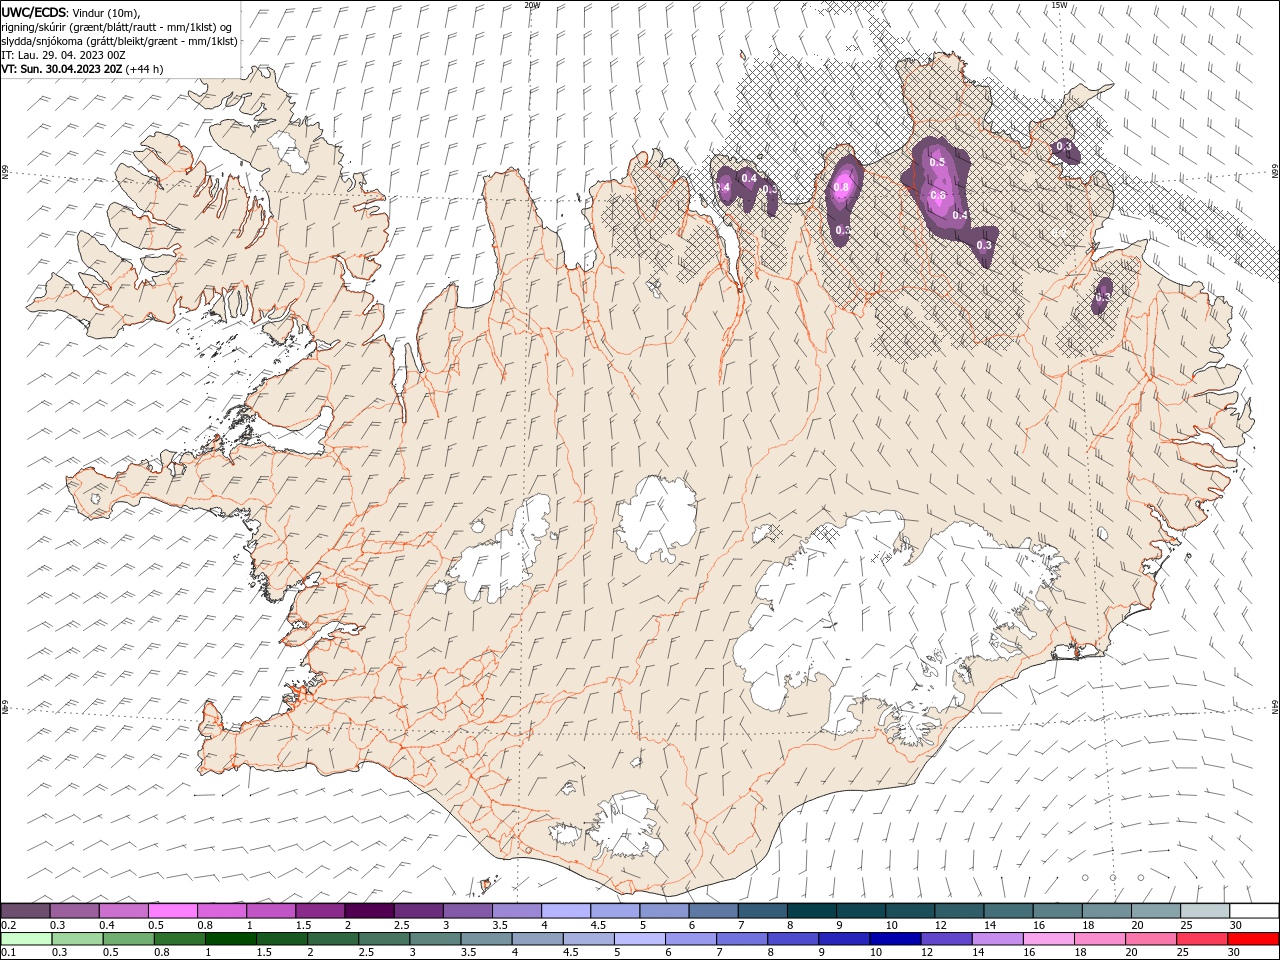The height and width of the screenshot is (960, 1280).
Task: Click the 0.3 value in the northeastern coastal patch
Action: point(1064,147)
